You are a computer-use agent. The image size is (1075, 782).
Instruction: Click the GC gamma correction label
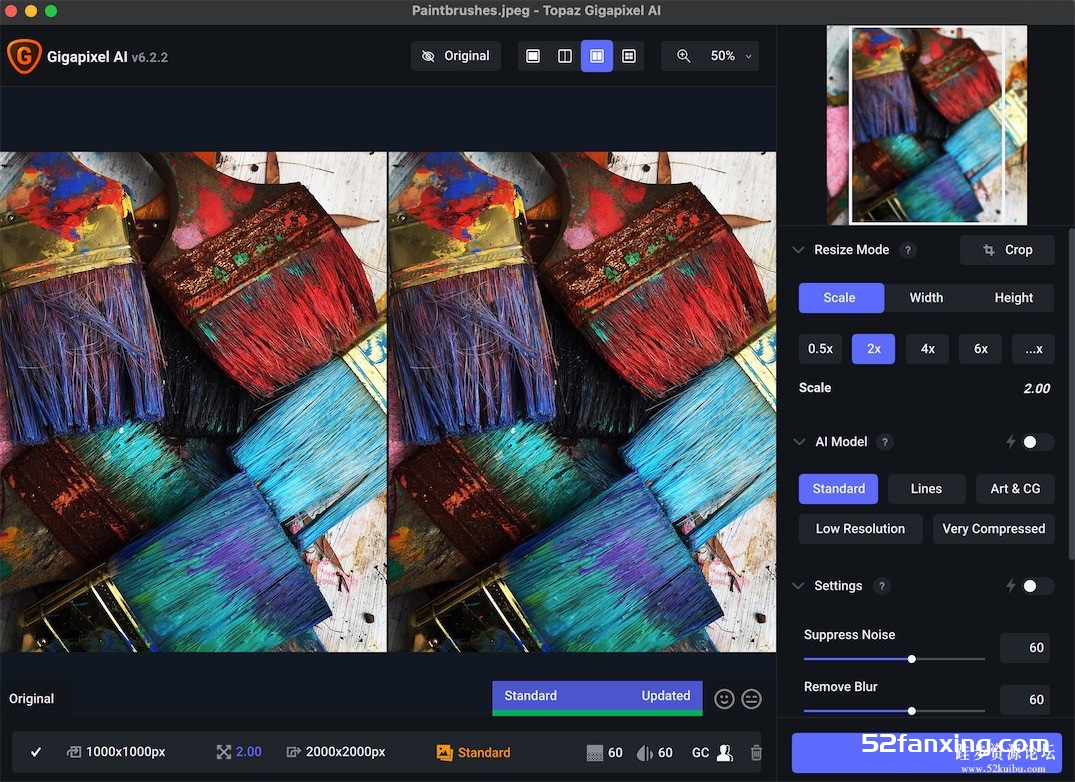700,753
